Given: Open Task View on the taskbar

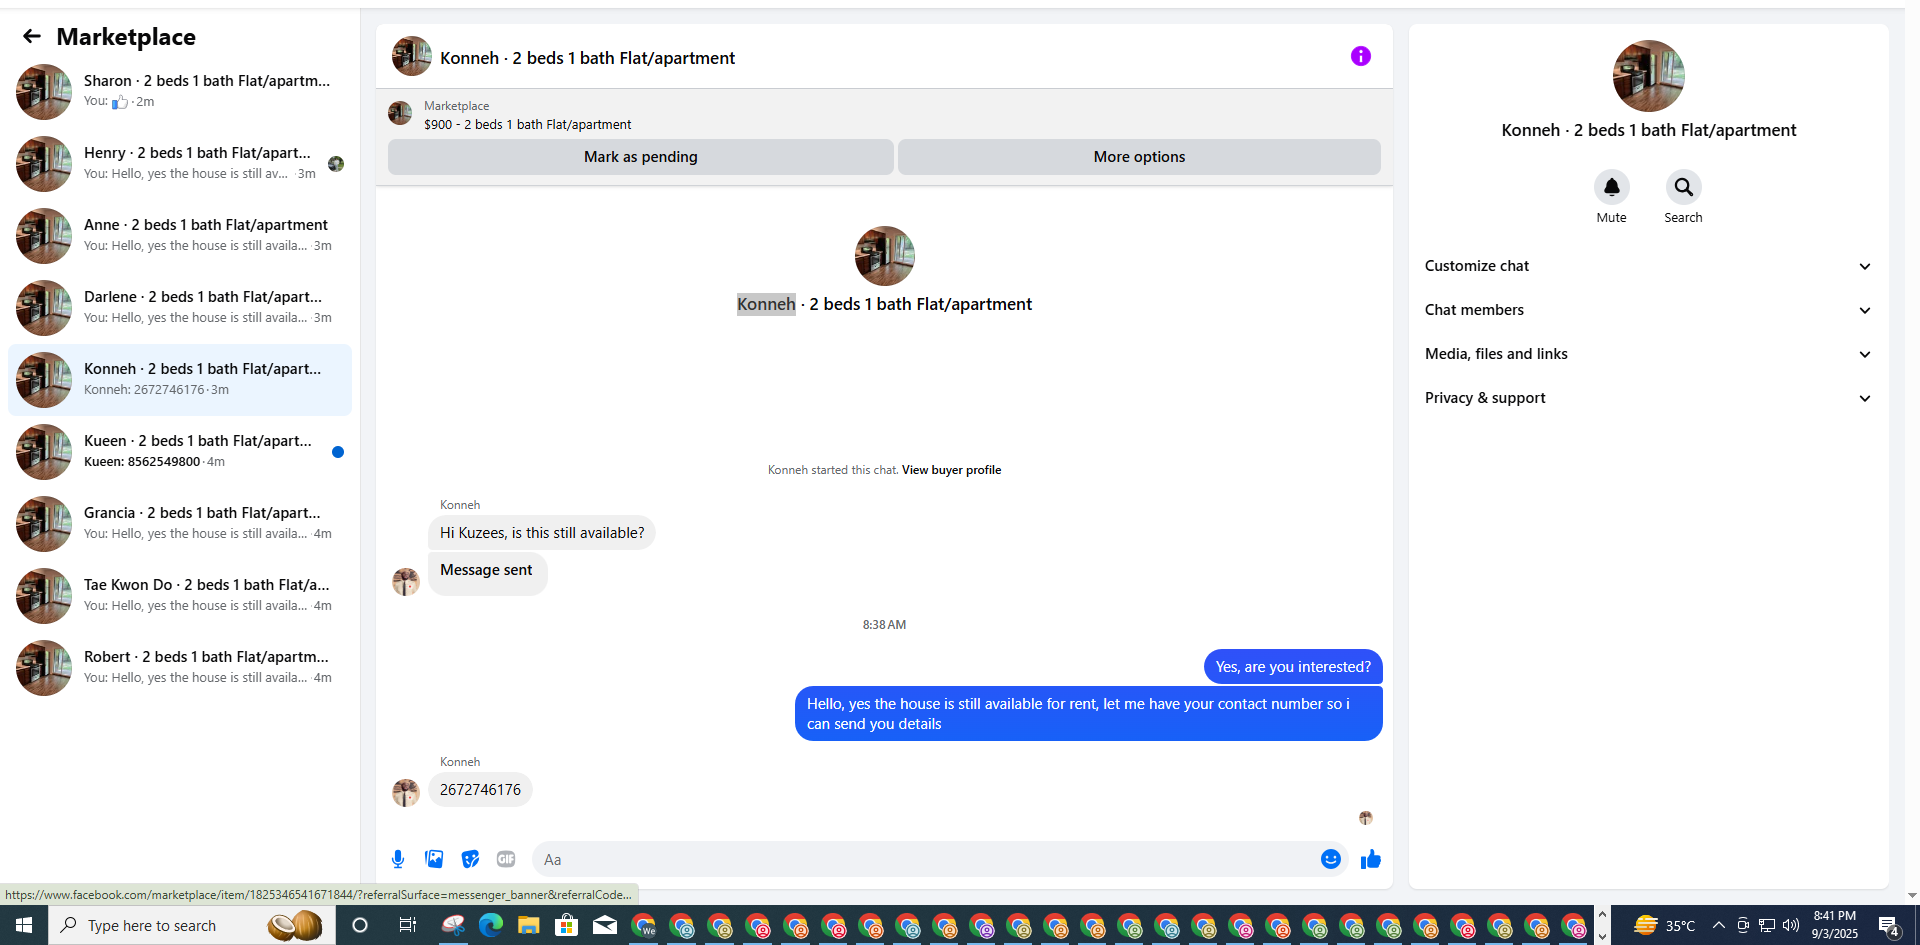Looking at the screenshot, I should pos(407,925).
